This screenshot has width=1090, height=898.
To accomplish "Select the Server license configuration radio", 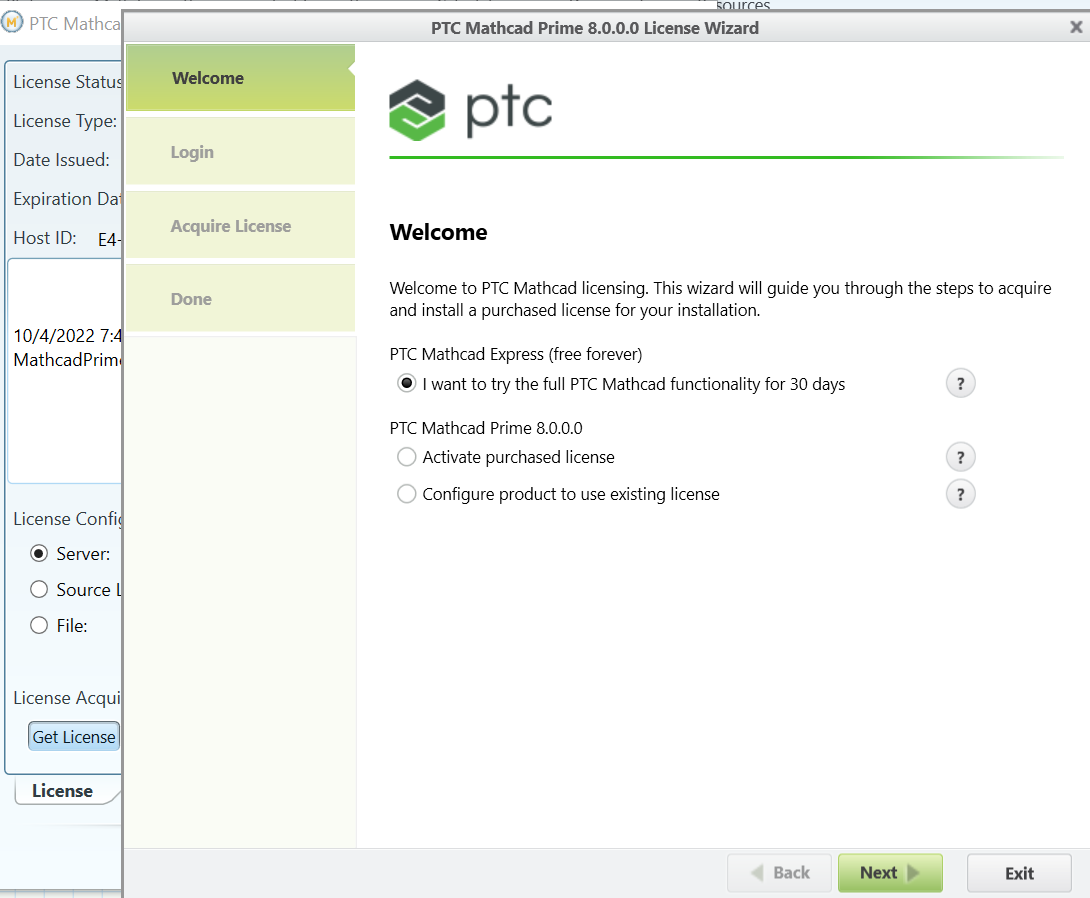I will click(x=37, y=553).
